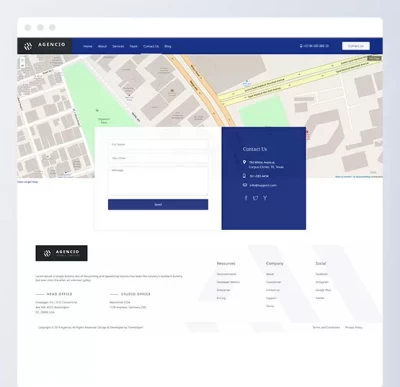Open Google Plus link under Social
The image size is (400, 387).
(x=323, y=290)
